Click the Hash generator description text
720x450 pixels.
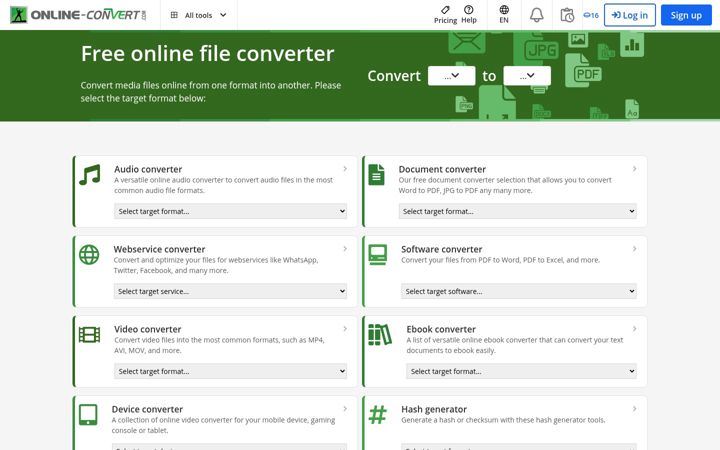(503, 420)
